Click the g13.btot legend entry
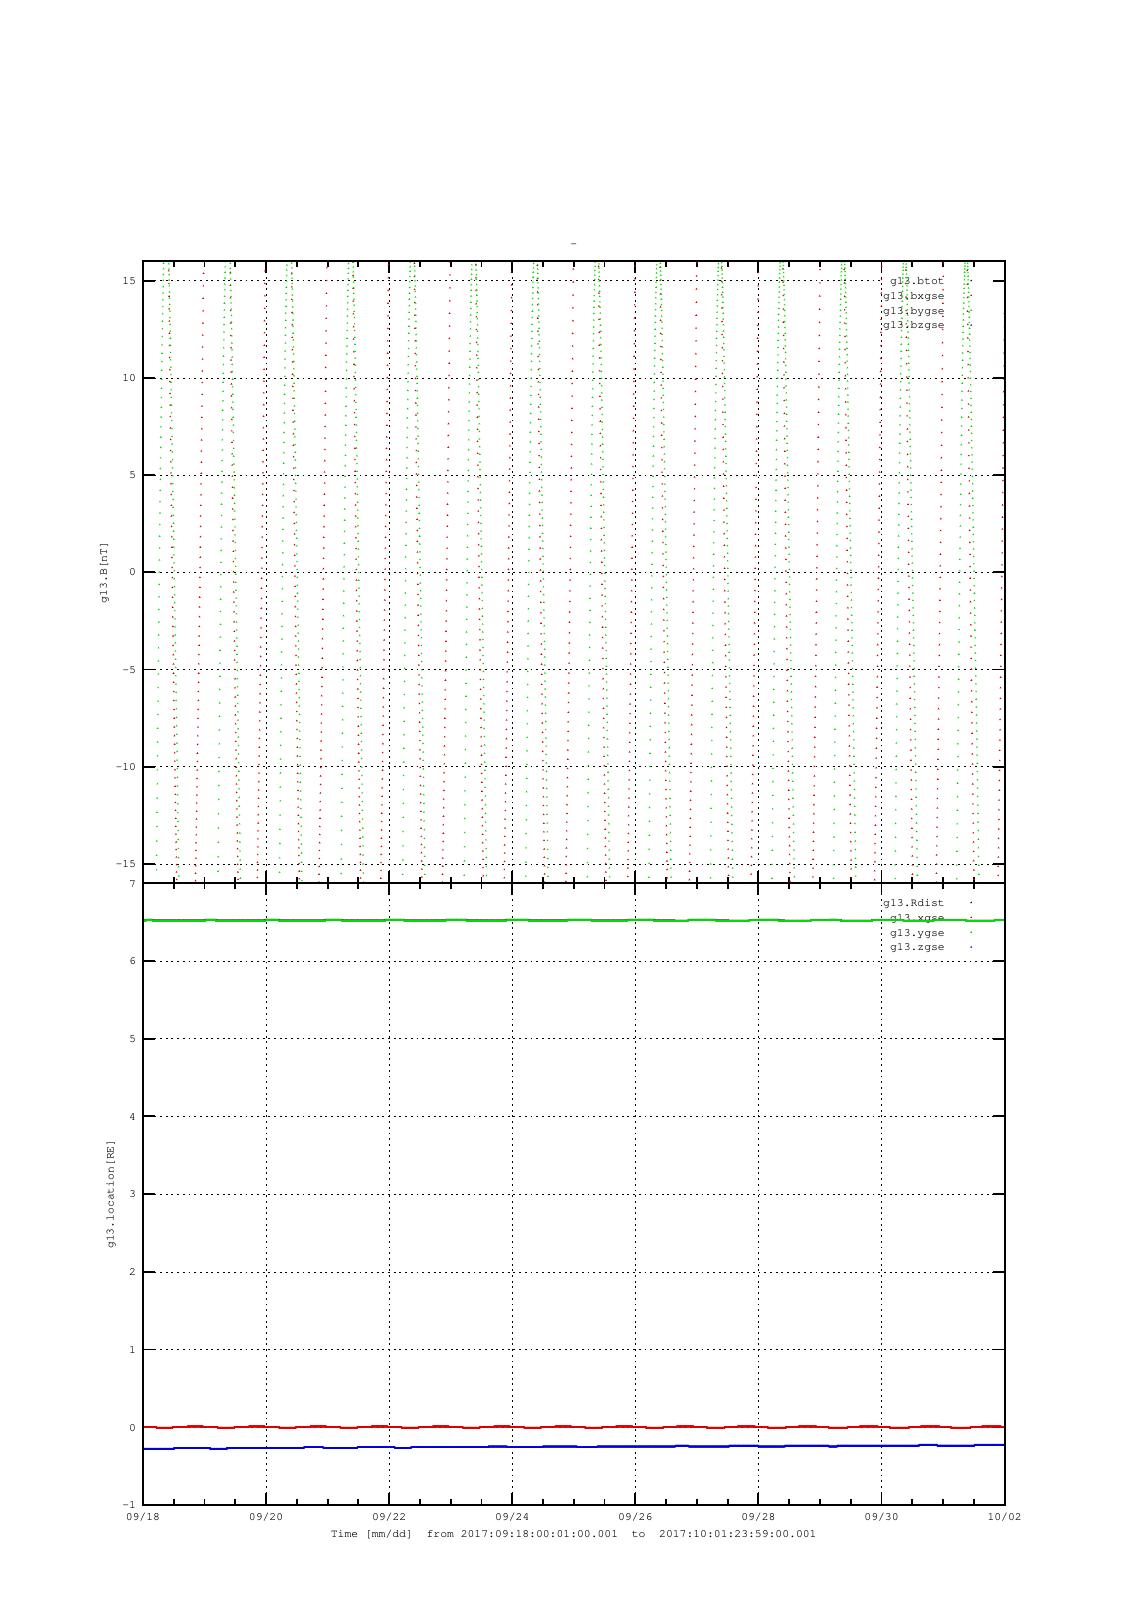 point(916,281)
